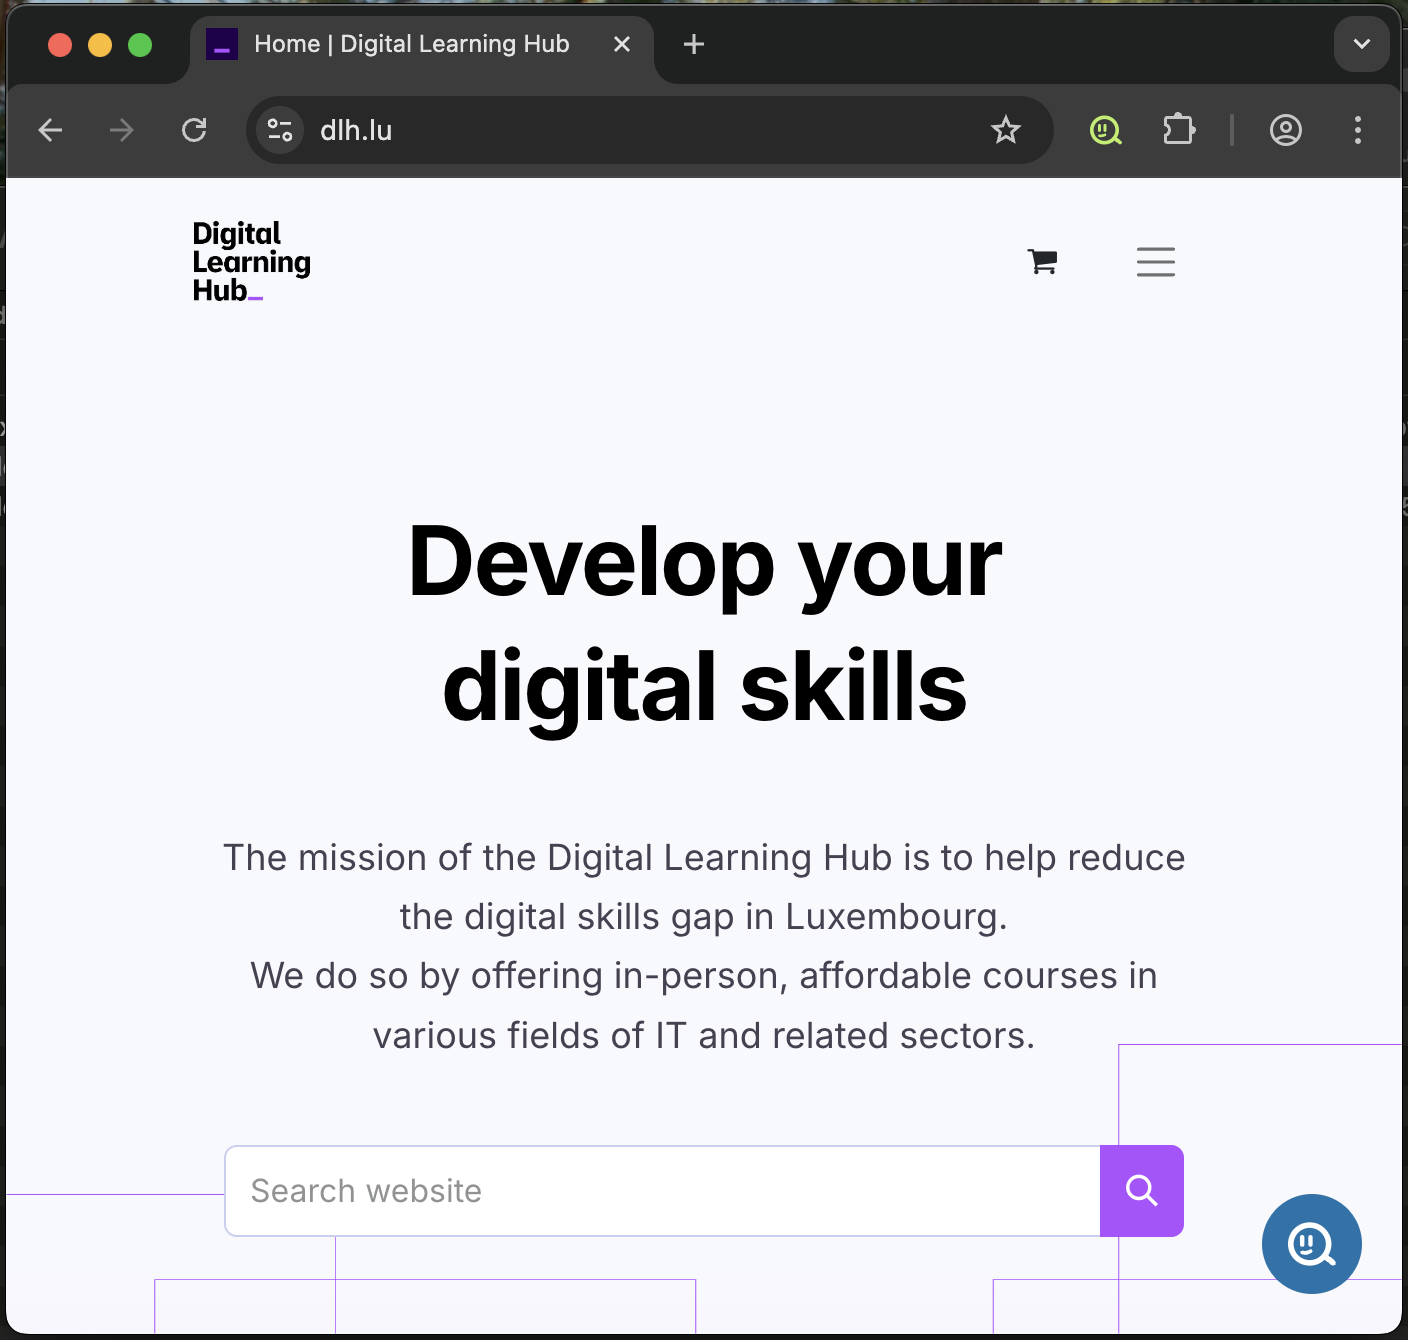Go forward to the next page
The height and width of the screenshot is (1340, 1408).
pyautogui.click(x=122, y=130)
